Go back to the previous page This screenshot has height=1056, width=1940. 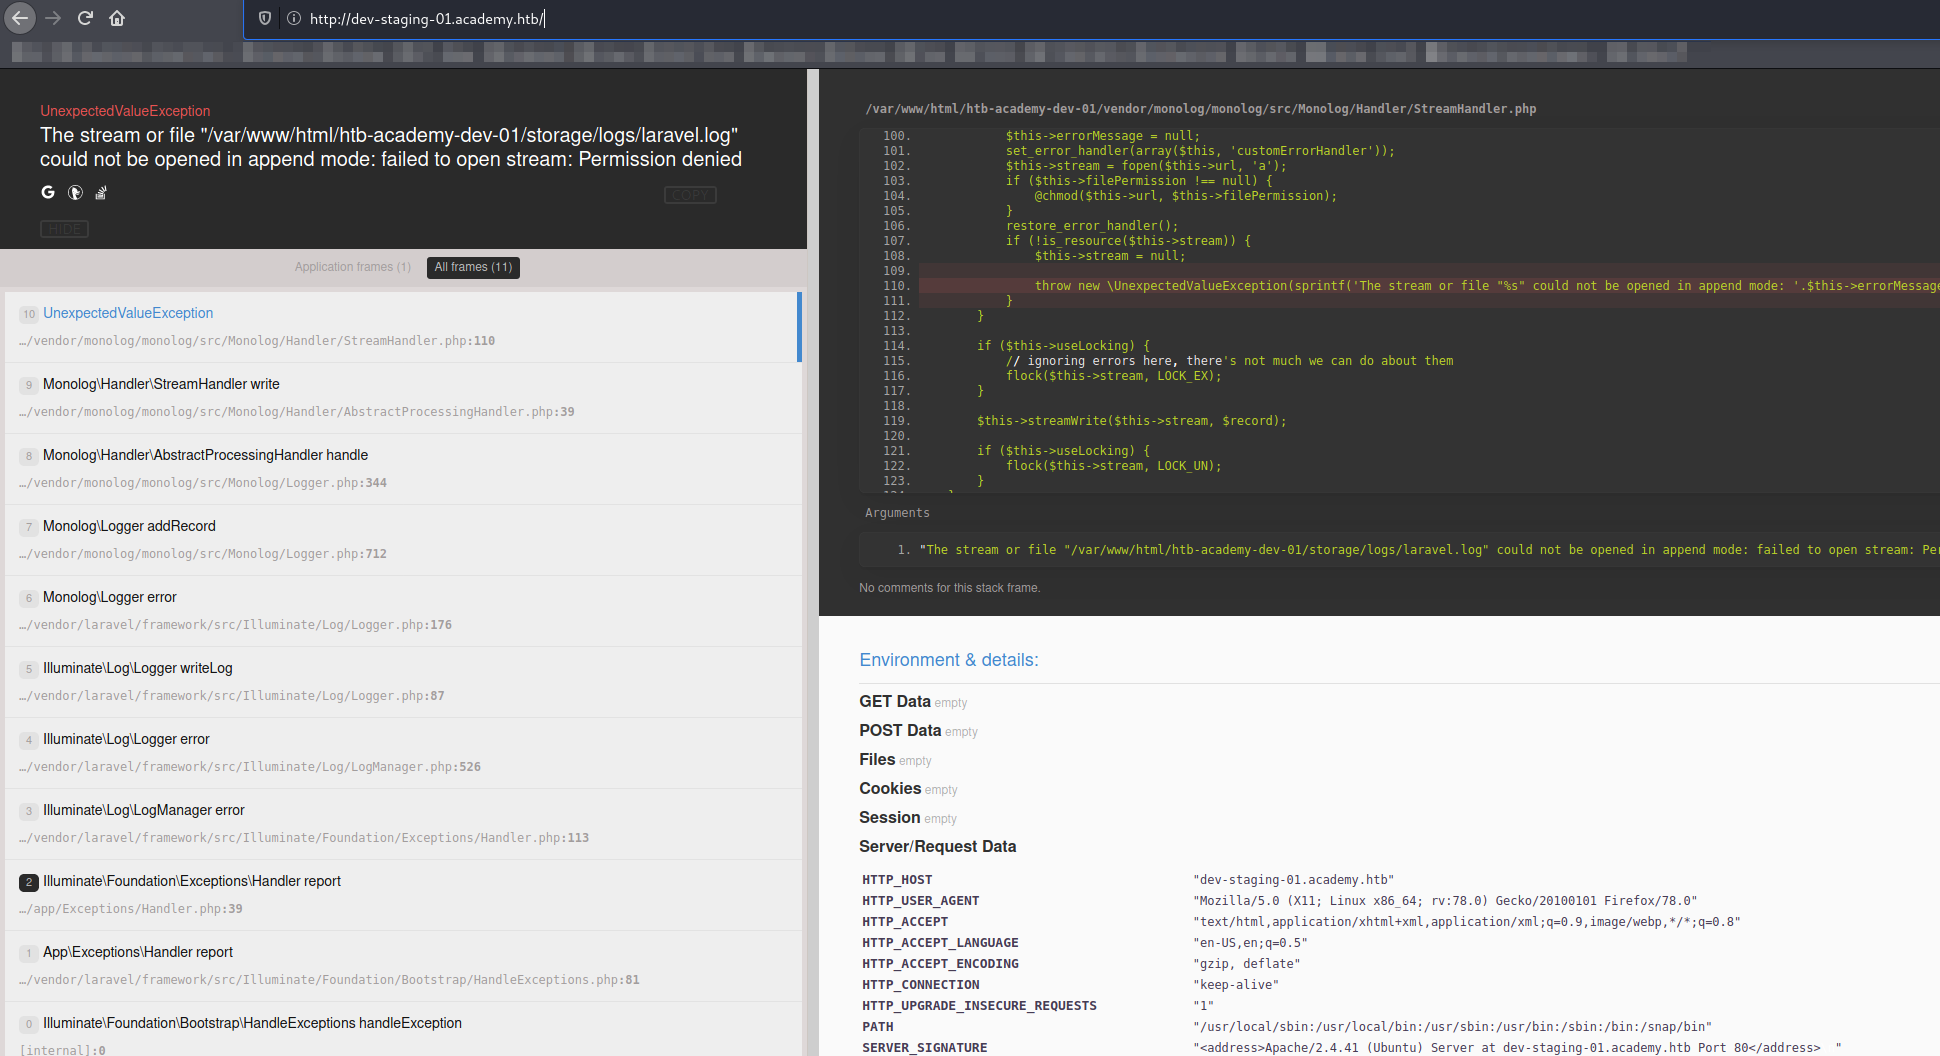(19, 18)
